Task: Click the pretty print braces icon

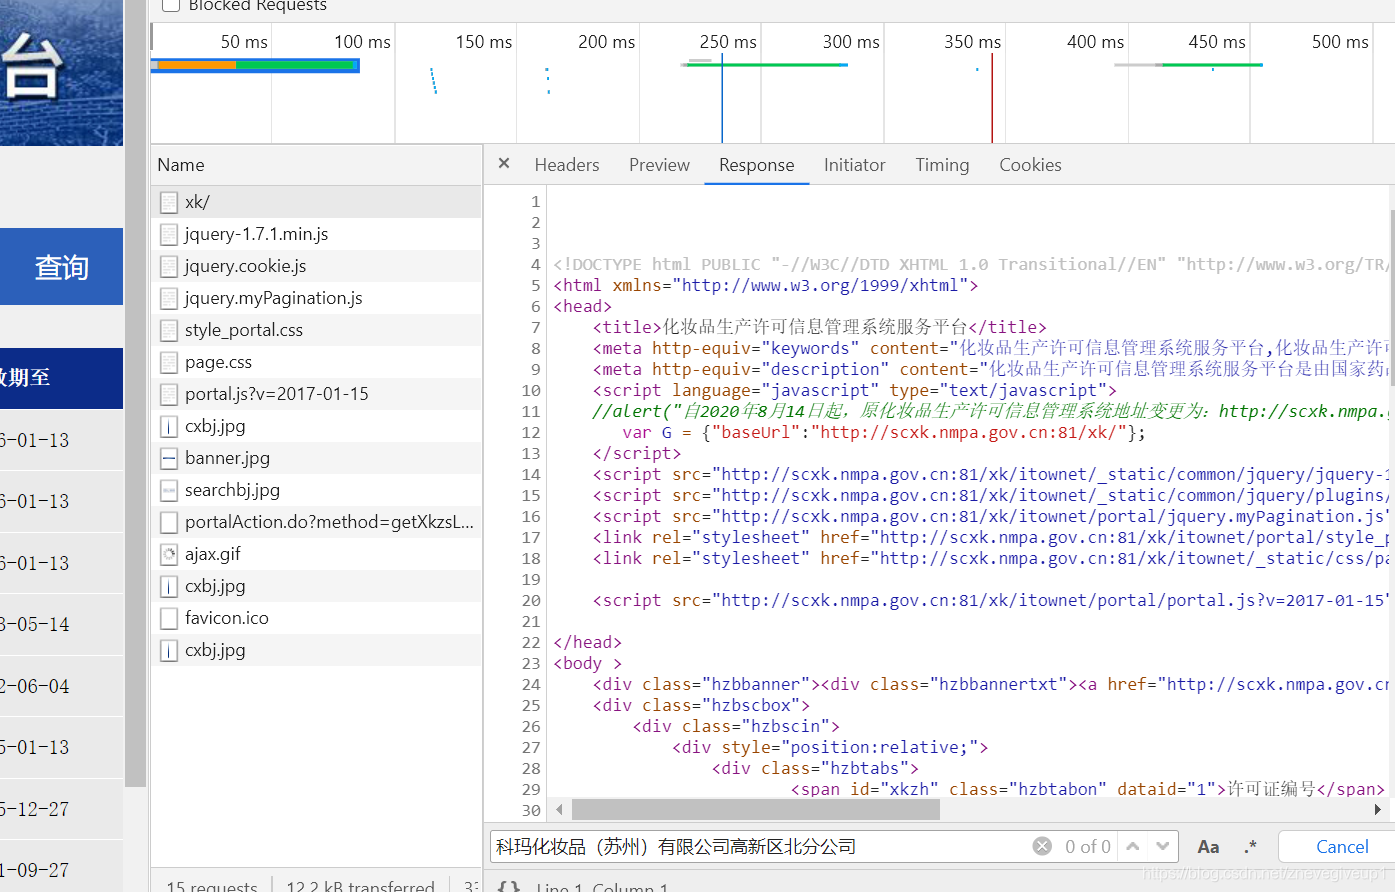Action: pyautogui.click(x=508, y=886)
